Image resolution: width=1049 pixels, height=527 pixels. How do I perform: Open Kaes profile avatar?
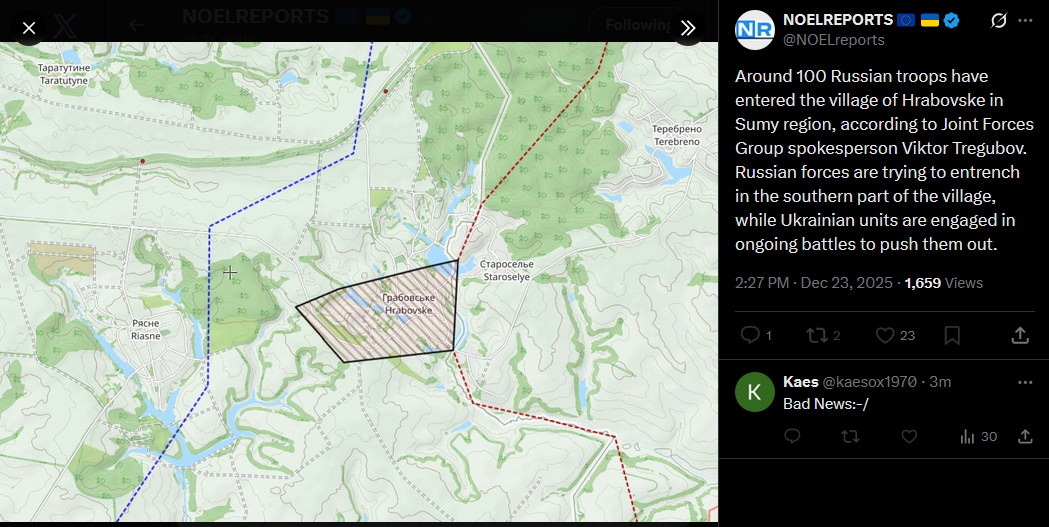click(x=755, y=392)
